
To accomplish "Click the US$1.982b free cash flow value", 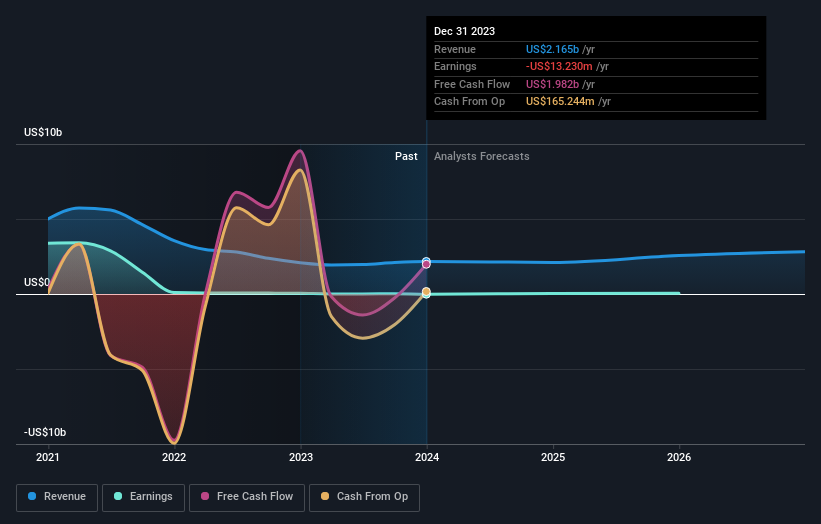I will click(x=552, y=84).
